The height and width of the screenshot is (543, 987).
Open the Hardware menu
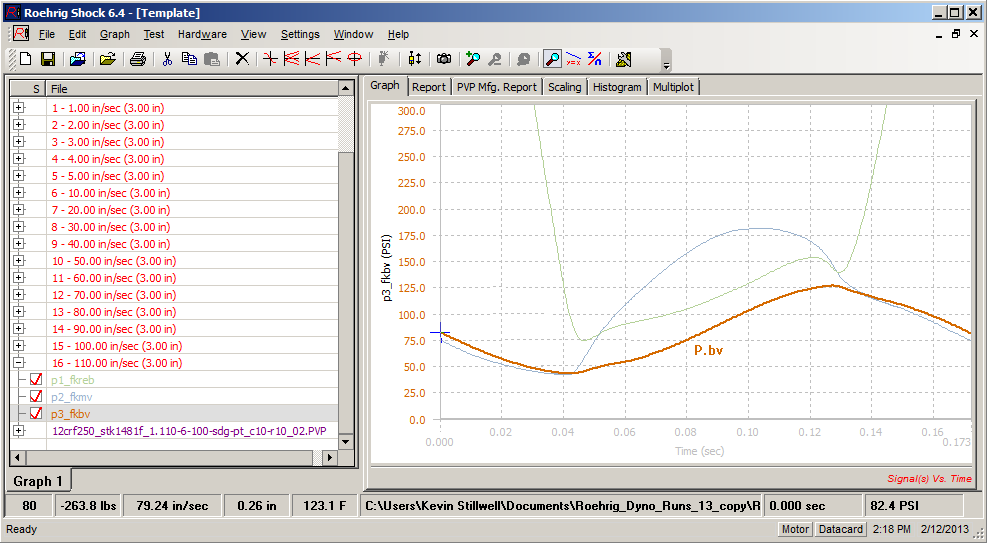click(202, 34)
